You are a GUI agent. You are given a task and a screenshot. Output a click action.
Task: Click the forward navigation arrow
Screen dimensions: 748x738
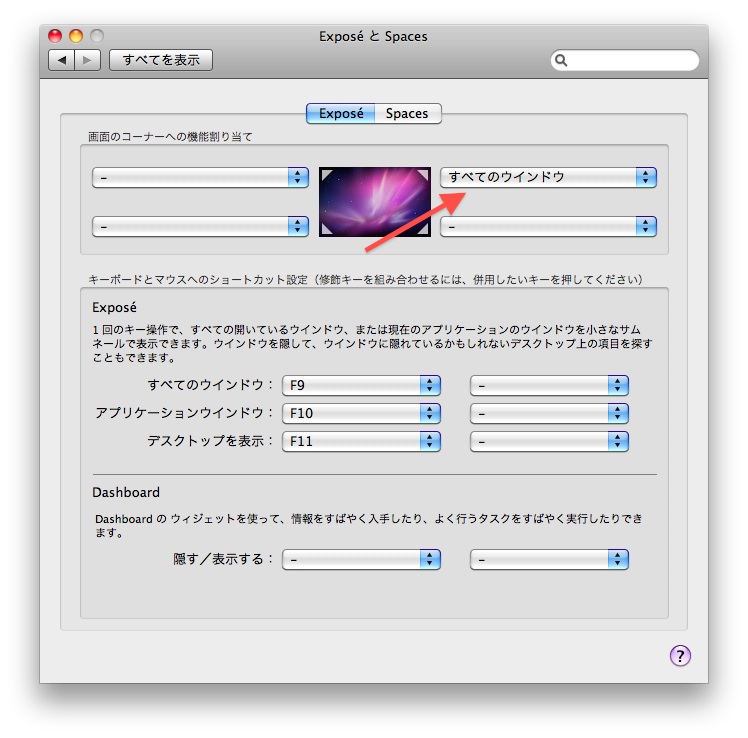point(87,60)
